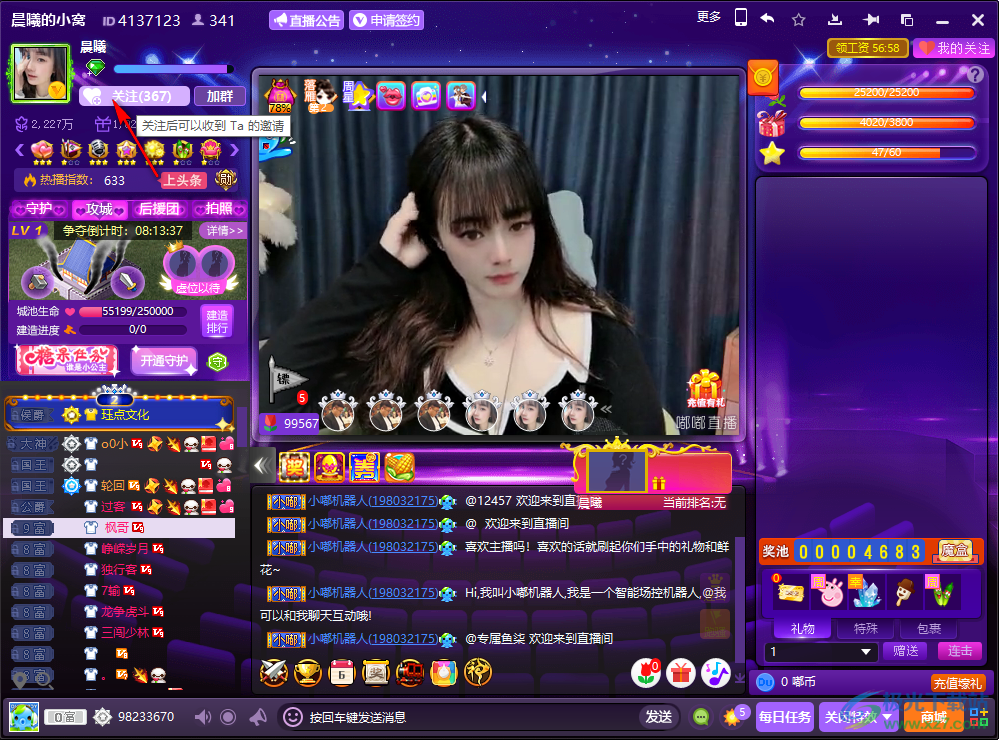The image size is (999, 740).
Task: Expand the viewer avatars with « arrows
Action: [606, 409]
